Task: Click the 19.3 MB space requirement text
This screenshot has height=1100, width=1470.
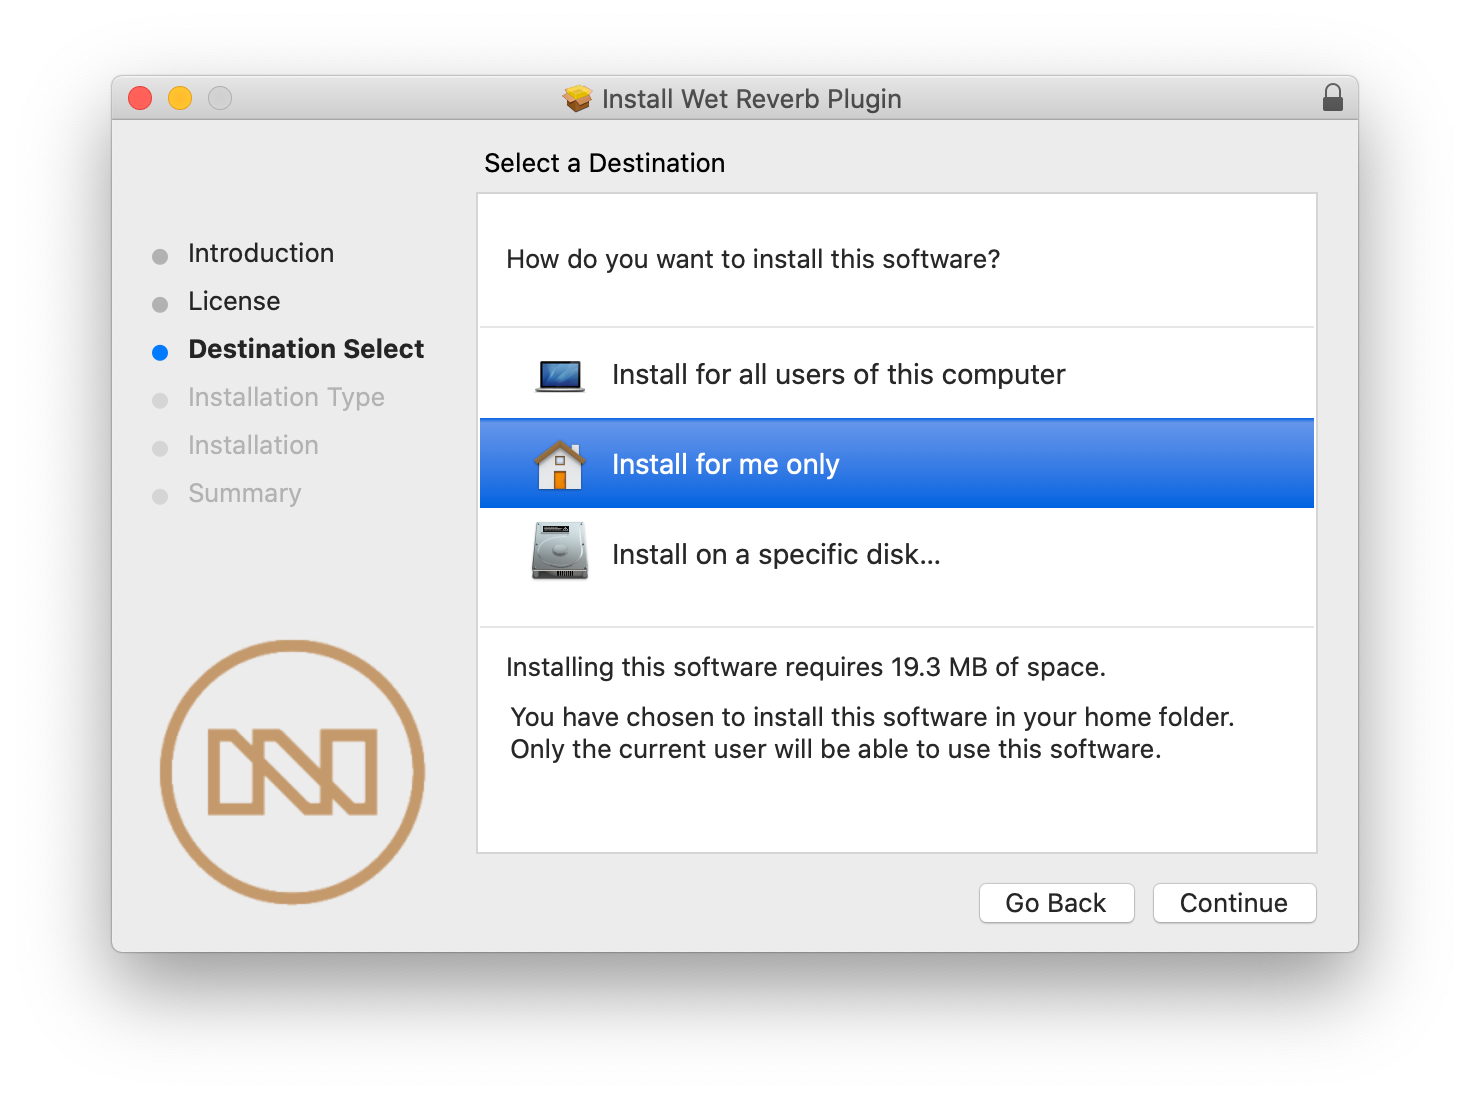Action: (806, 667)
